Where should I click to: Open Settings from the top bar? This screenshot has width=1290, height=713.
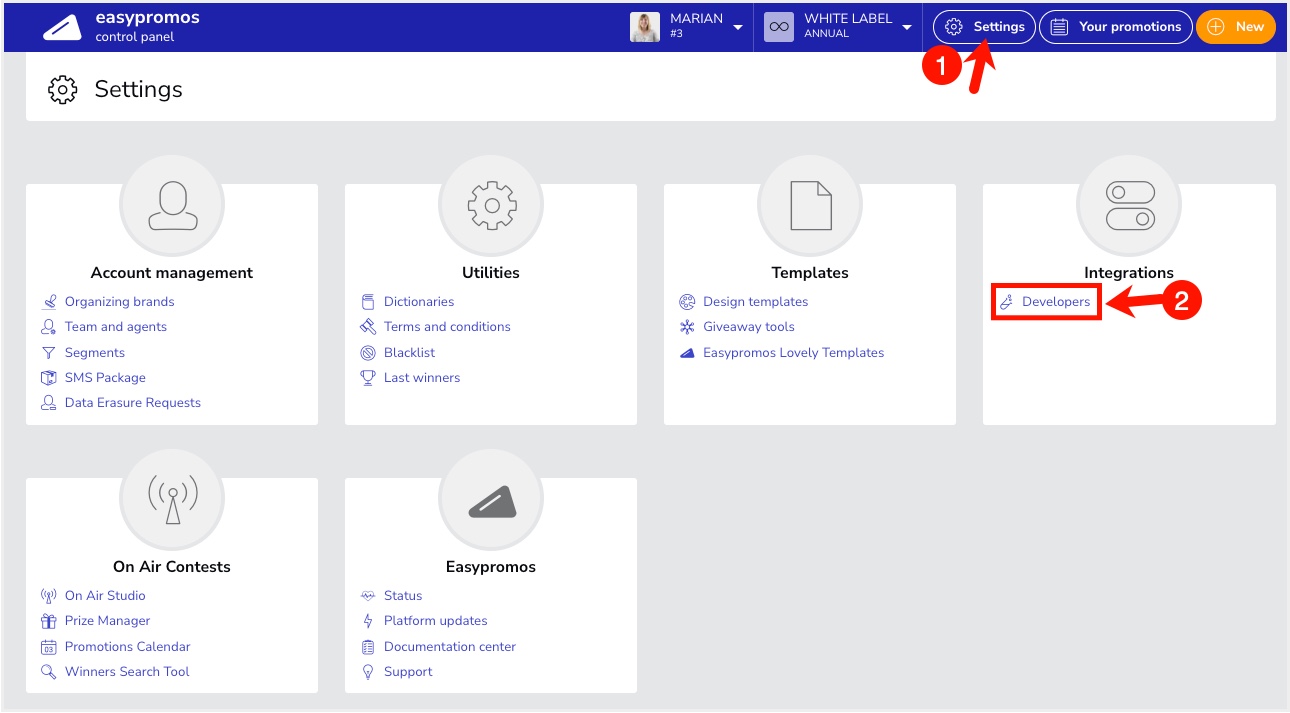985,27
